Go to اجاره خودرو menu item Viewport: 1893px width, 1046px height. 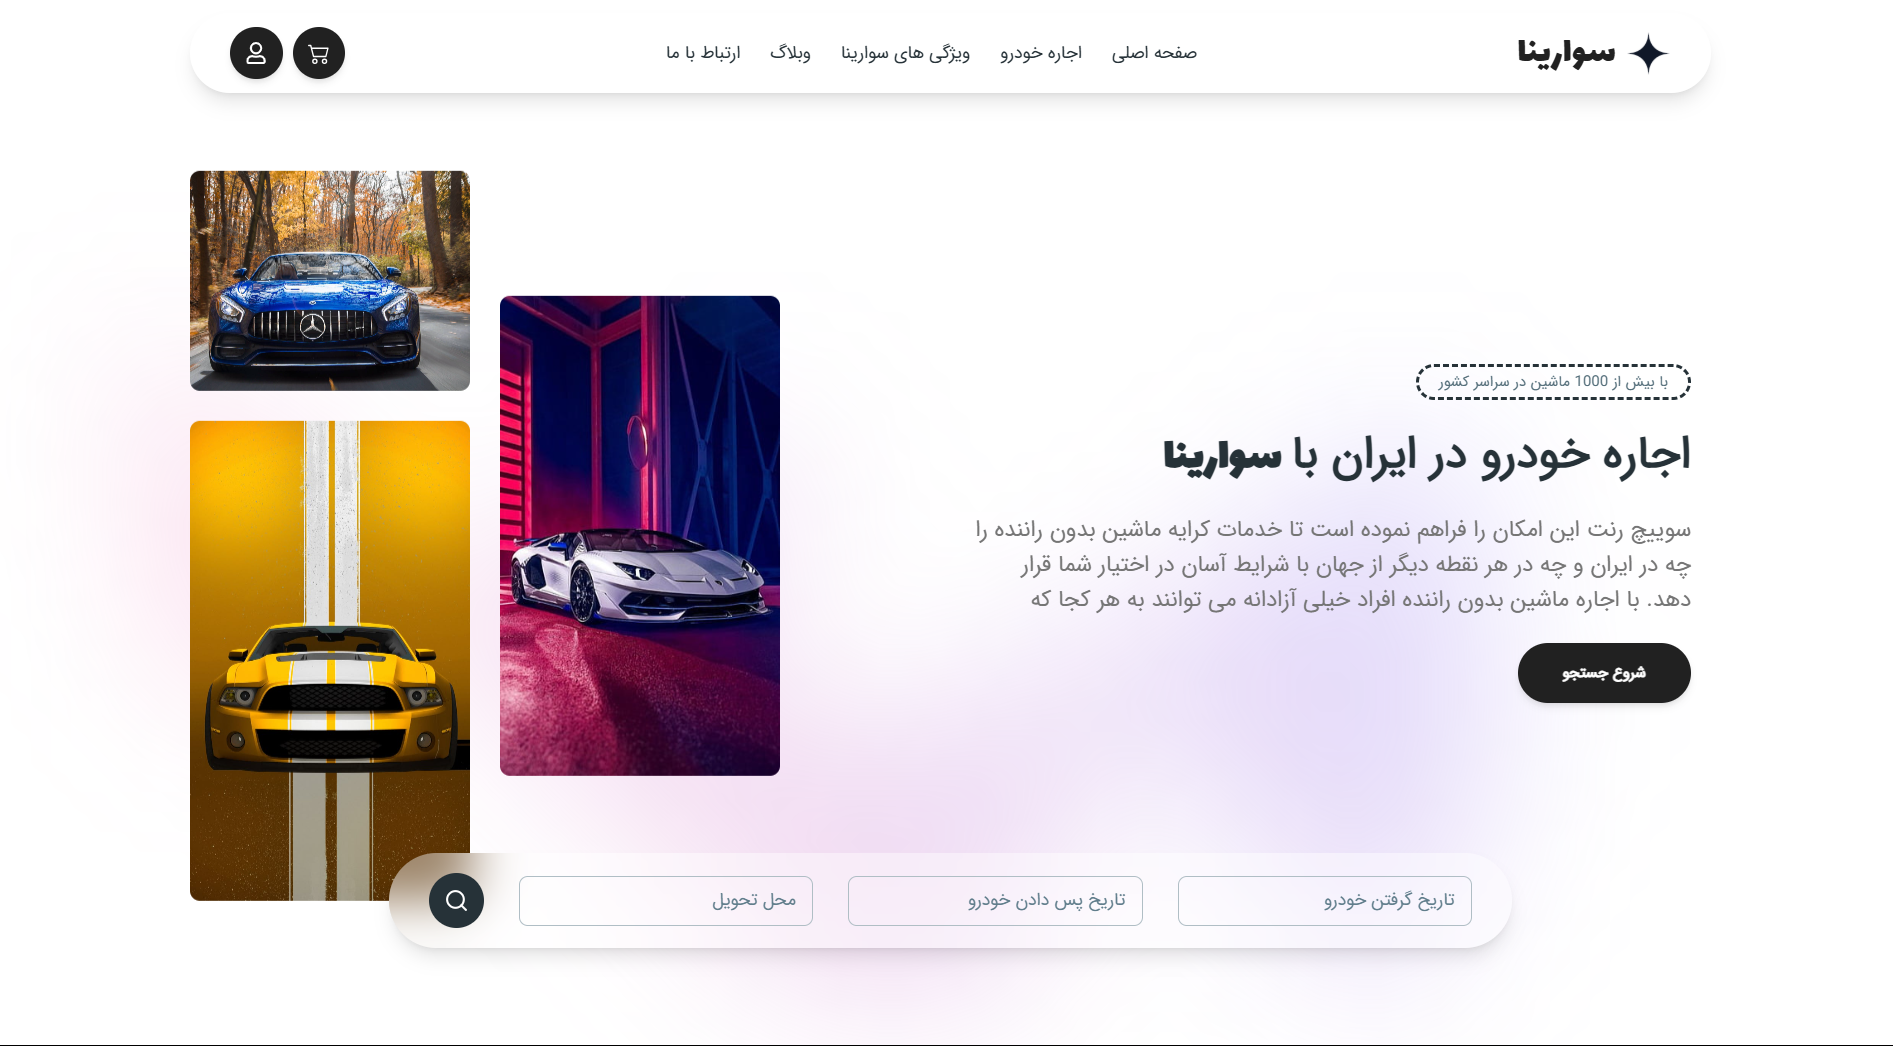pos(1041,53)
